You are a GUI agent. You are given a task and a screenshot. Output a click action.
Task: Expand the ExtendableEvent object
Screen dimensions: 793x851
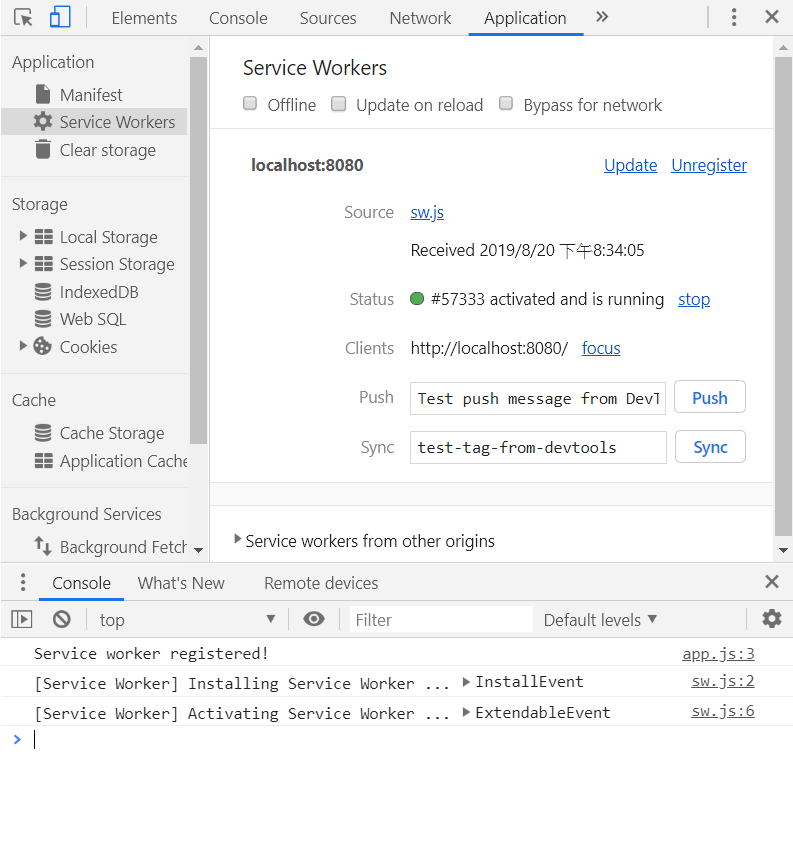(x=466, y=712)
